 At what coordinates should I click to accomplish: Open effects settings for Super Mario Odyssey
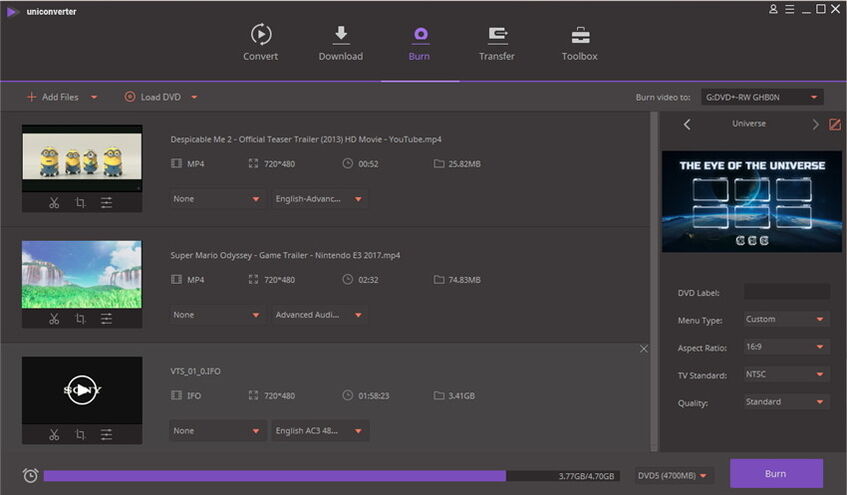coord(106,319)
